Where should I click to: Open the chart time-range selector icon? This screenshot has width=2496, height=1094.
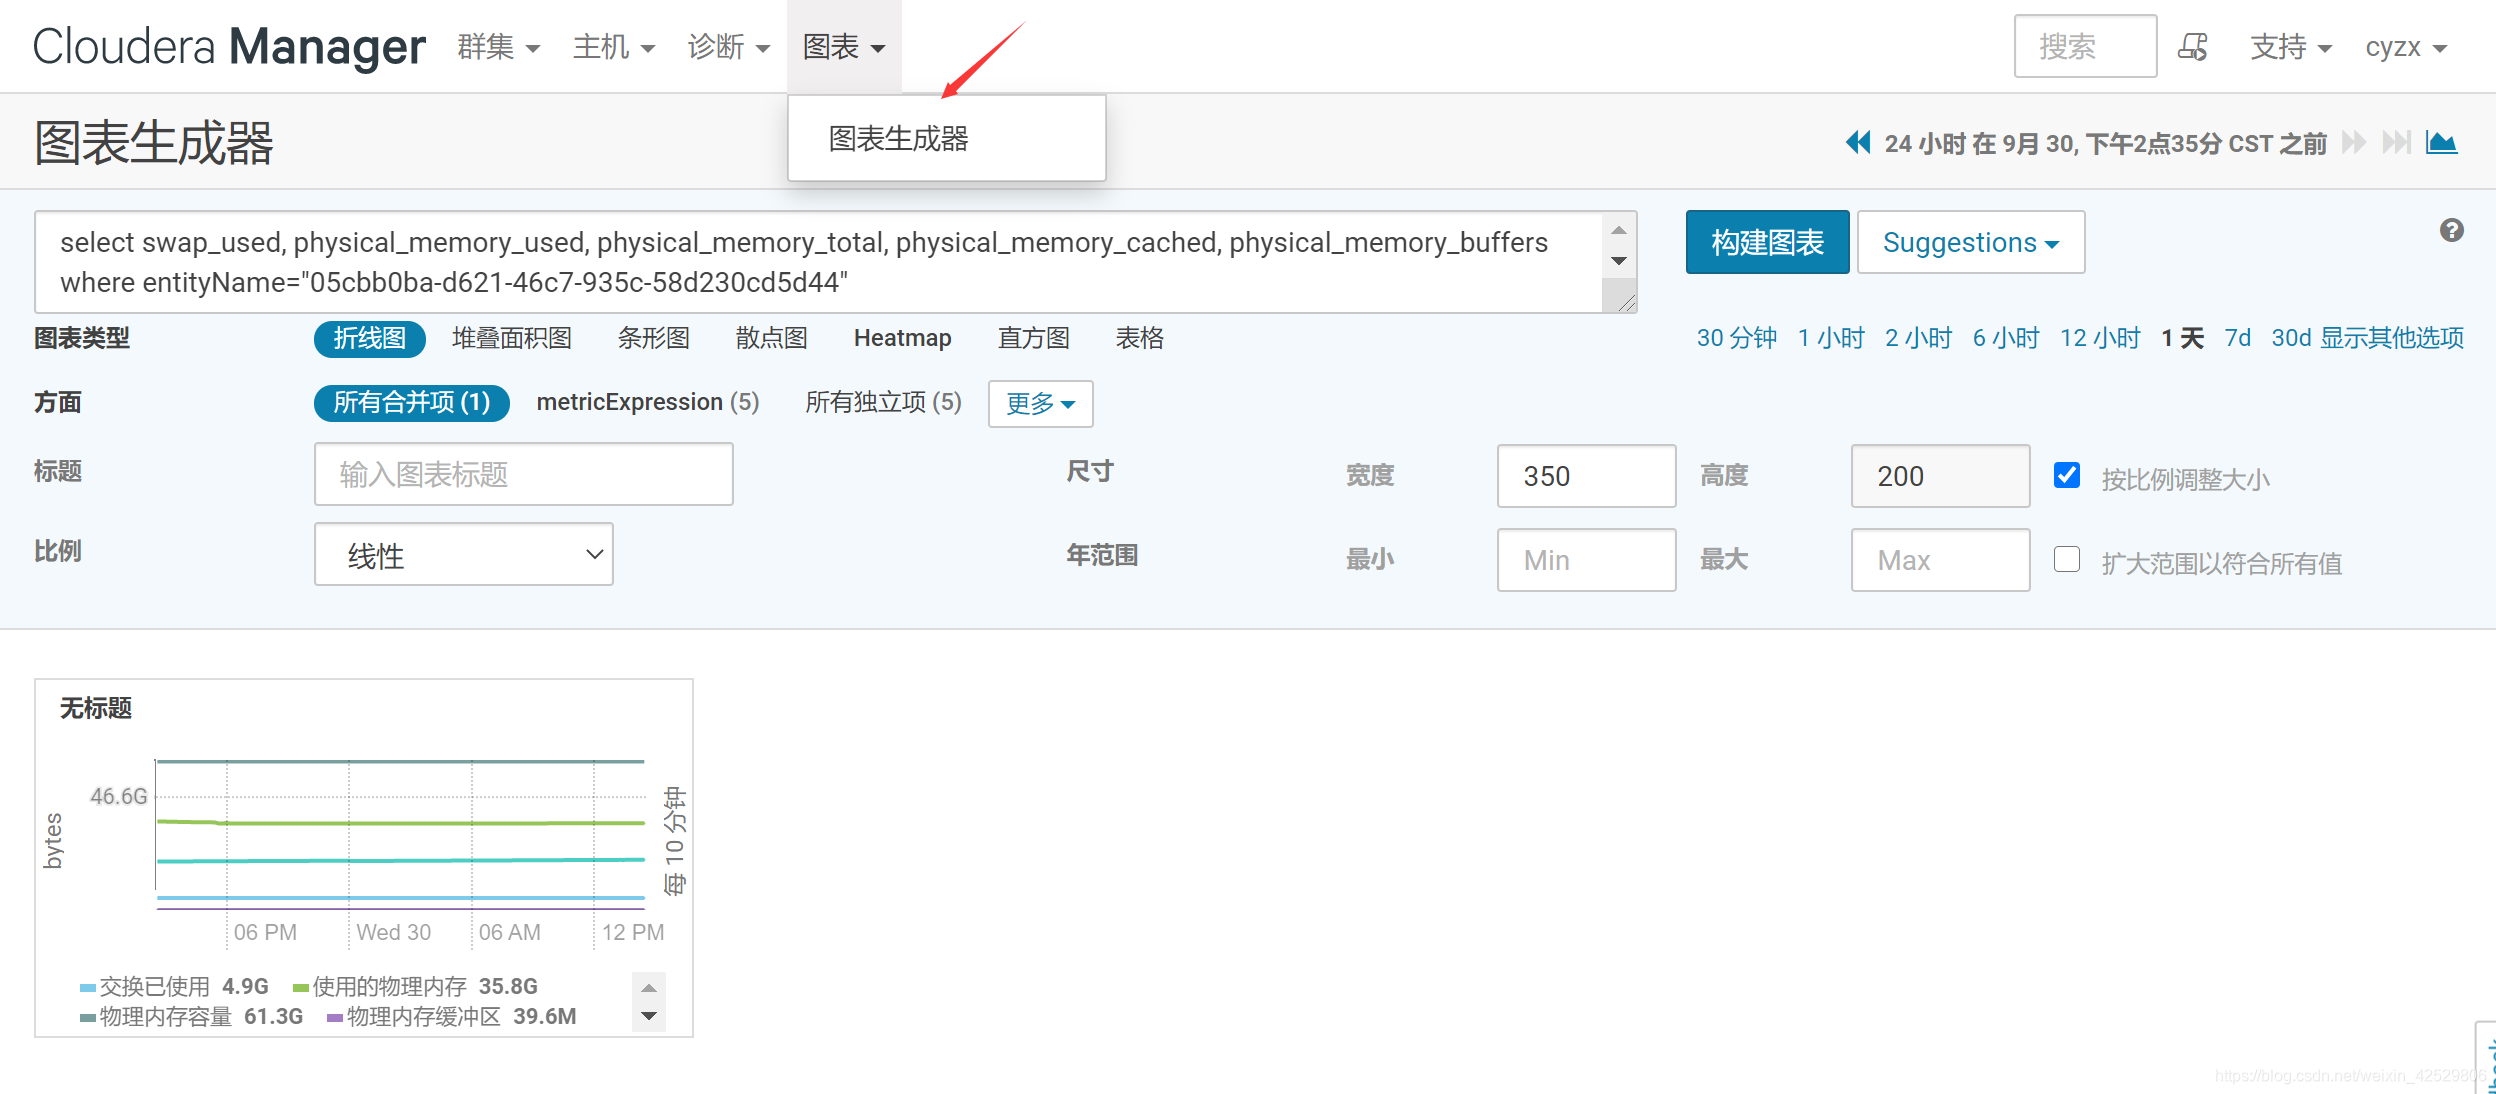click(x=2442, y=142)
